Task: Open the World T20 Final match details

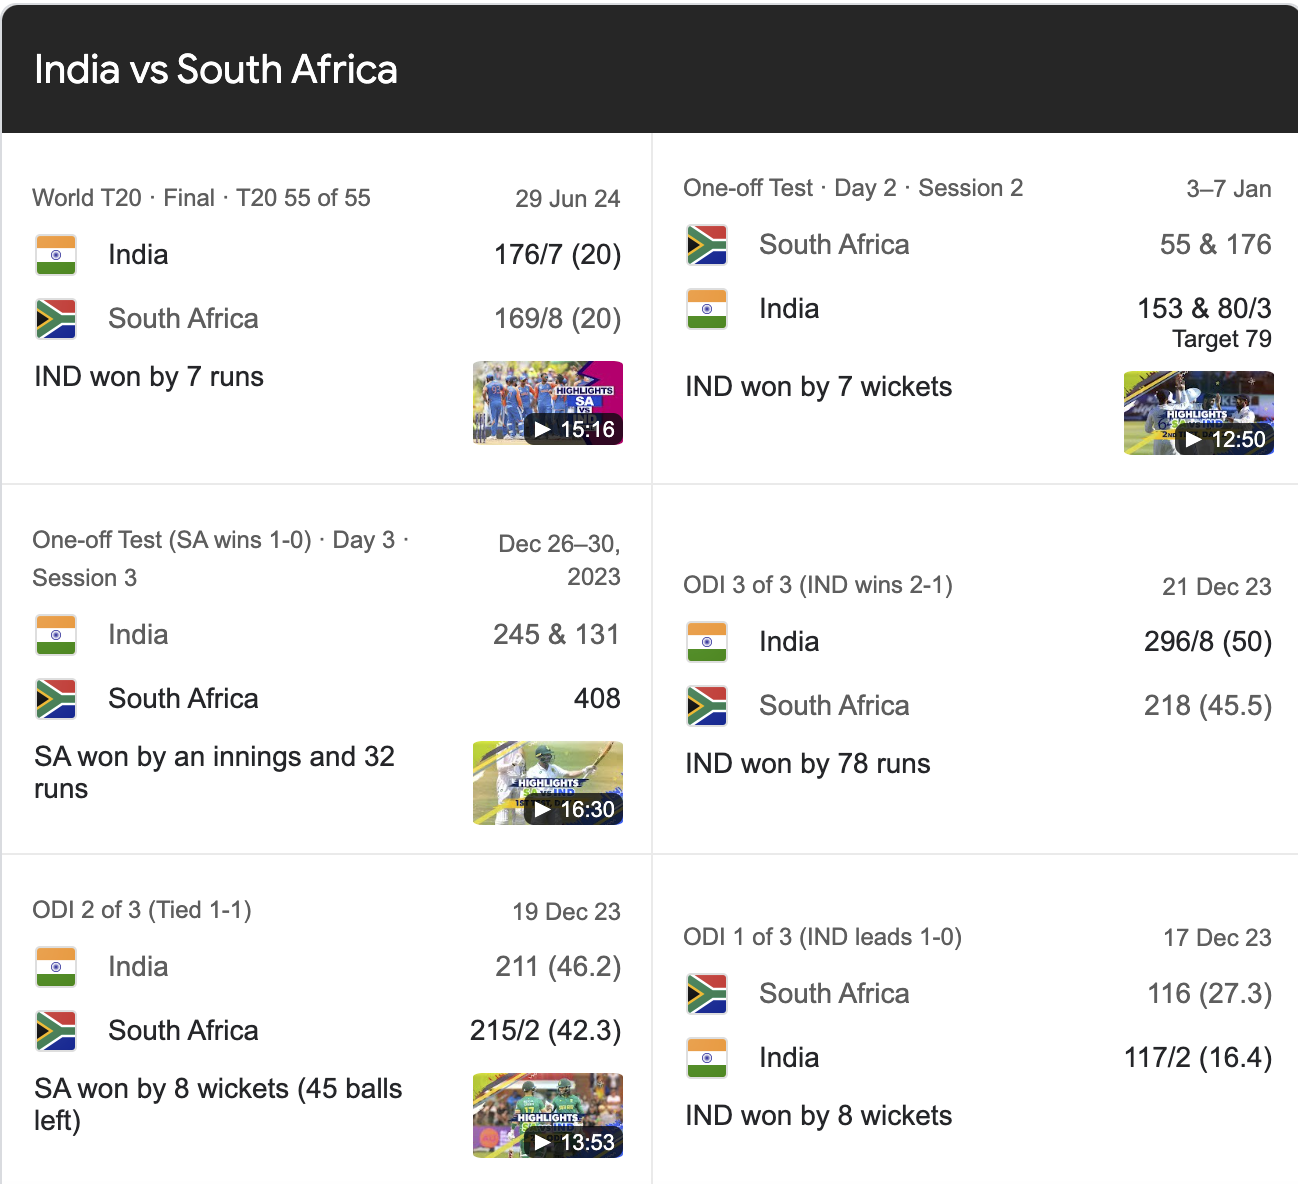Action: 200,198
